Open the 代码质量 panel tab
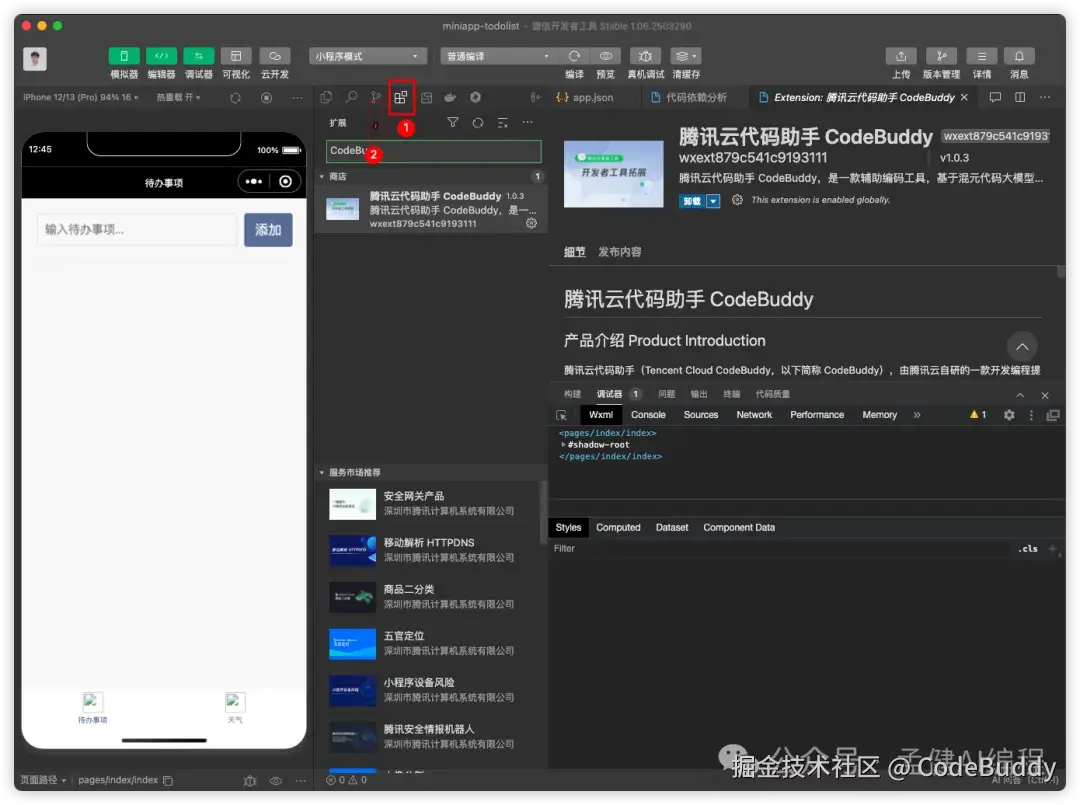1080x805 pixels. pos(773,395)
